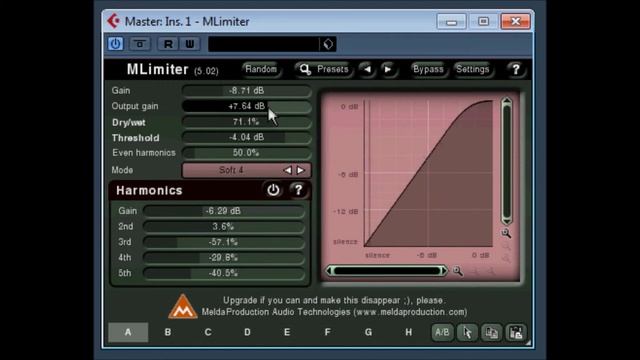This screenshot has height=360, width=640.
Task: Toggle the A/B comparison button
Action: point(442,332)
